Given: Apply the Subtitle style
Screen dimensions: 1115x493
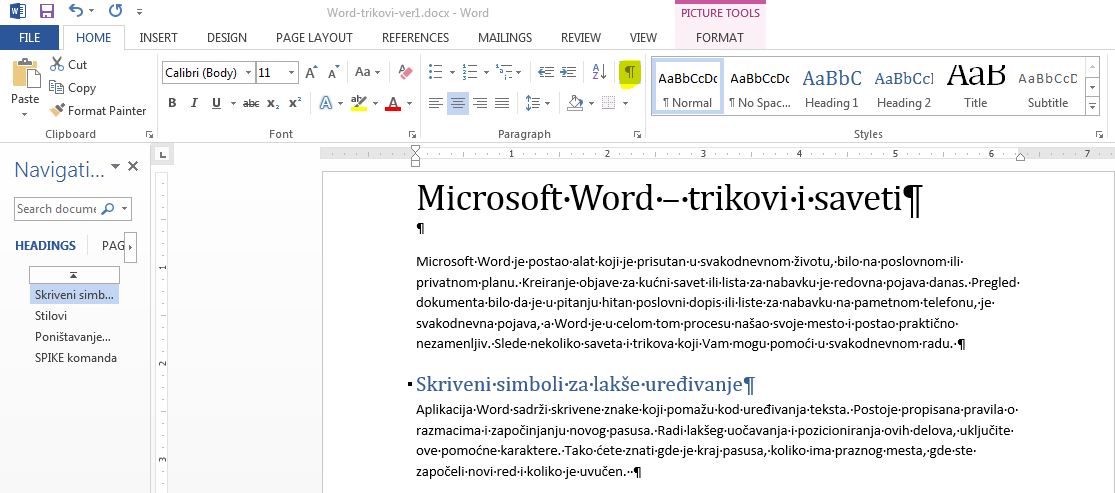Looking at the screenshot, I should [1048, 86].
